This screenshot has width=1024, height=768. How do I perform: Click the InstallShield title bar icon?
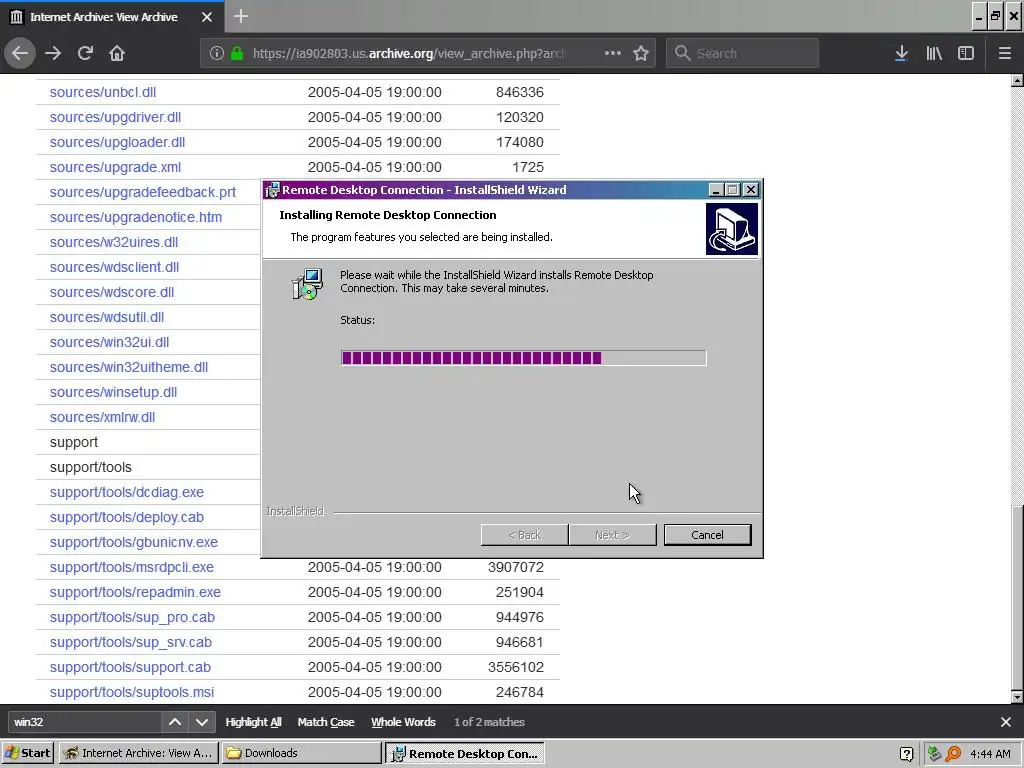pos(272,190)
